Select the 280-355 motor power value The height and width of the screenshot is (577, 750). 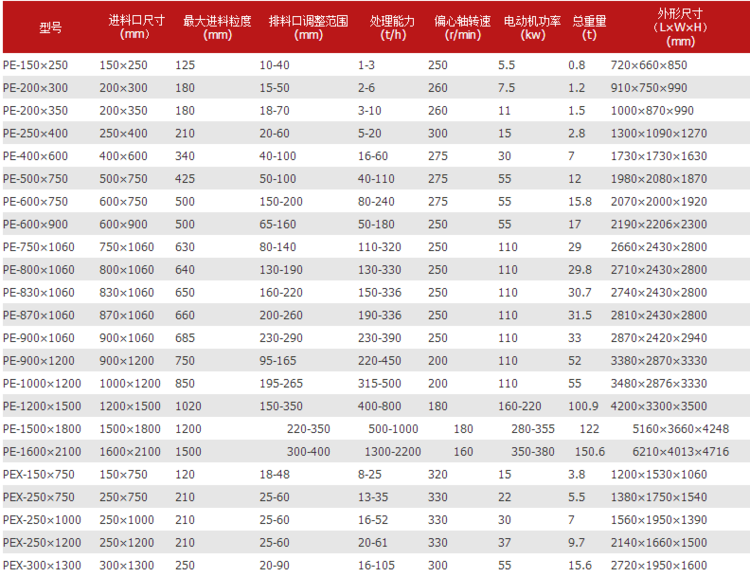[533, 429]
